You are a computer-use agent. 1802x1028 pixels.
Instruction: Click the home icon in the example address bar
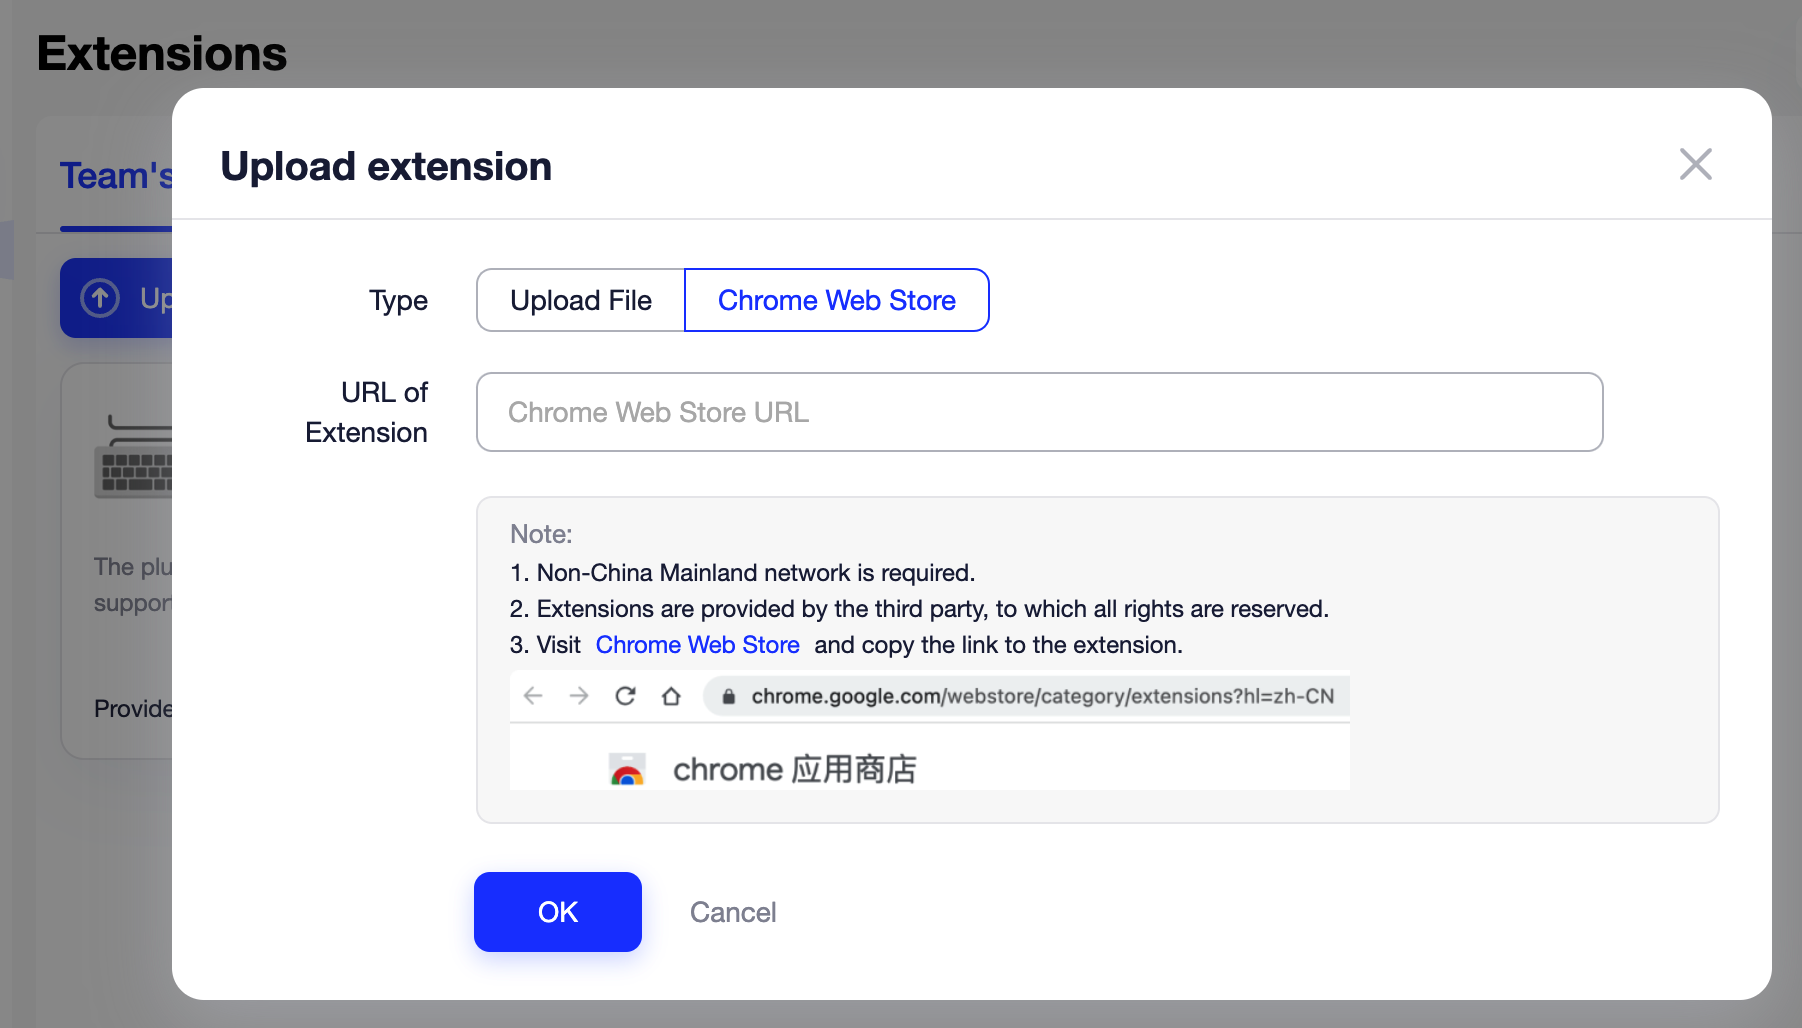coord(671,696)
